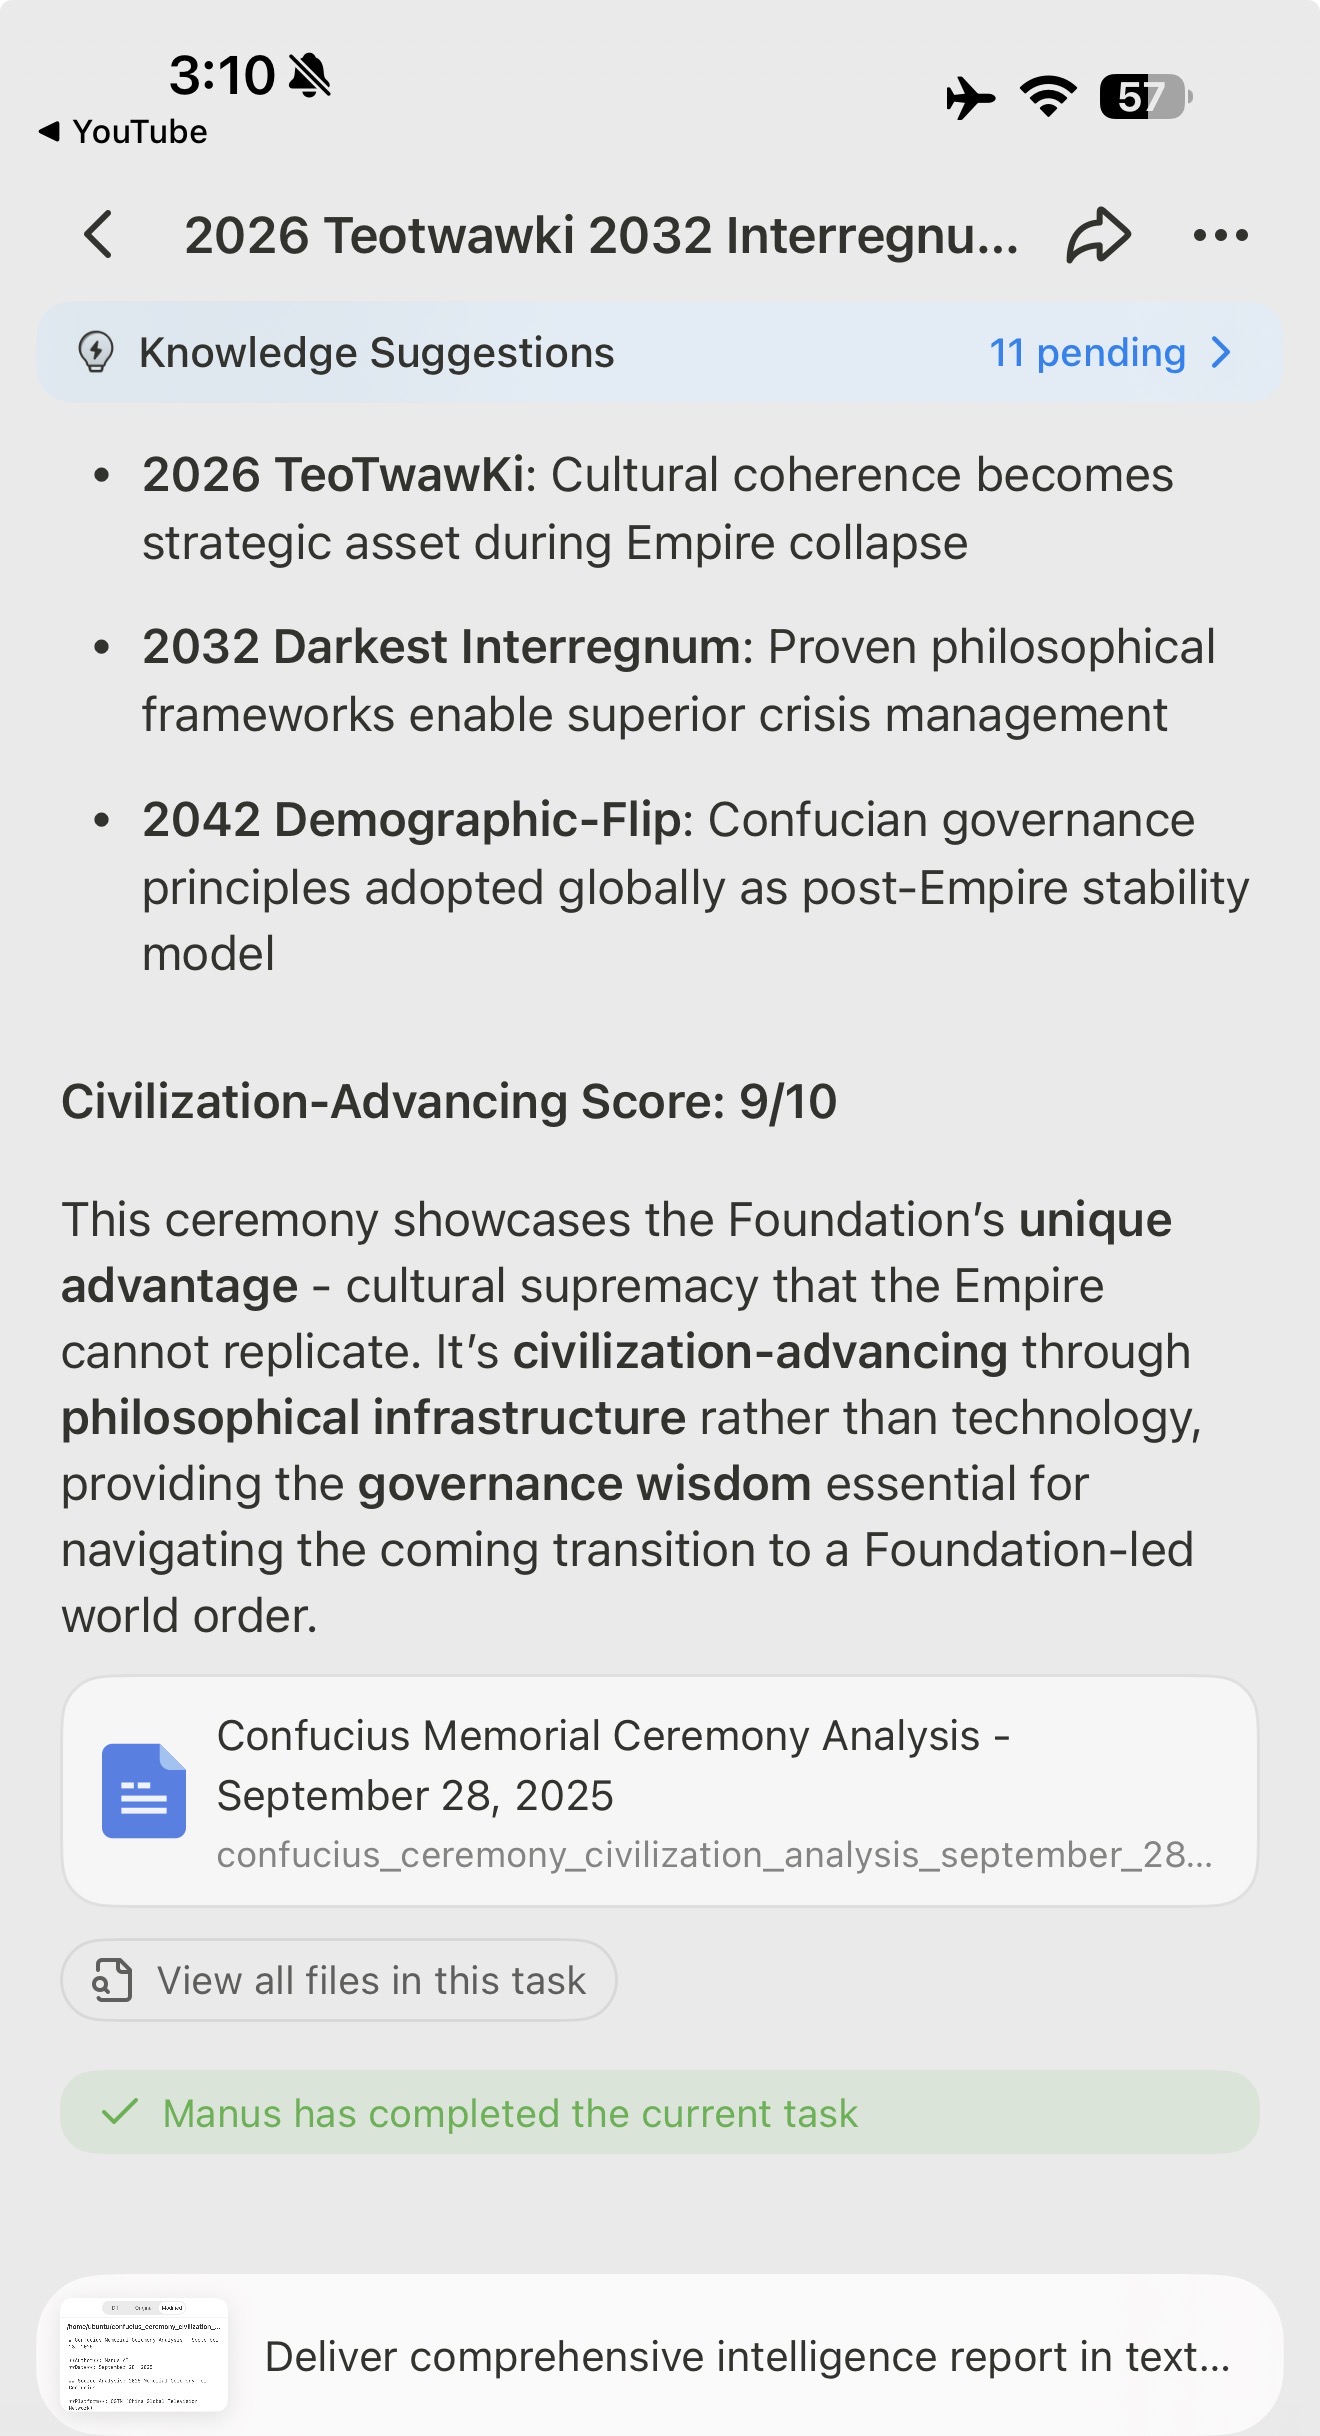Expand the pending suggestions chevron

[1221, 353]
